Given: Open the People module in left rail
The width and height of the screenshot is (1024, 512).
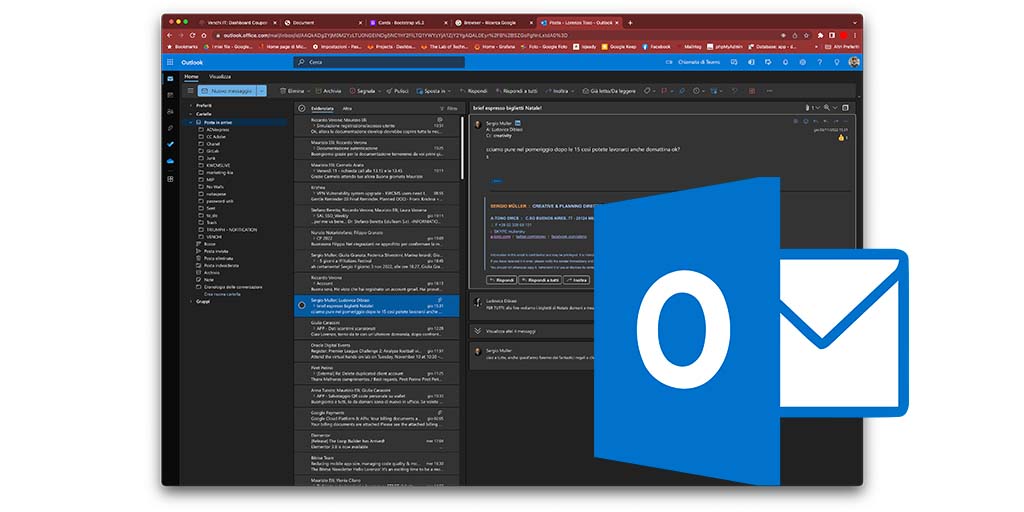Looking at the screenshot, I should click(170, 111).
